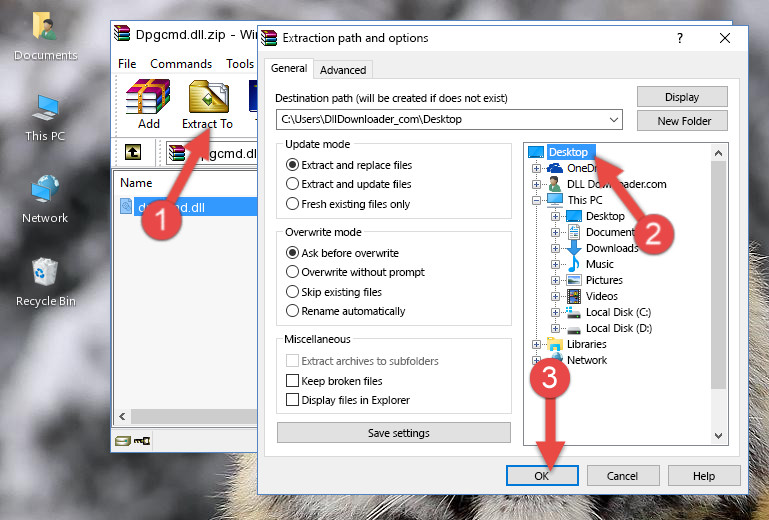Switch to the Advanced tab
This screenshot has height=520, width=769.
click(343, 70)
